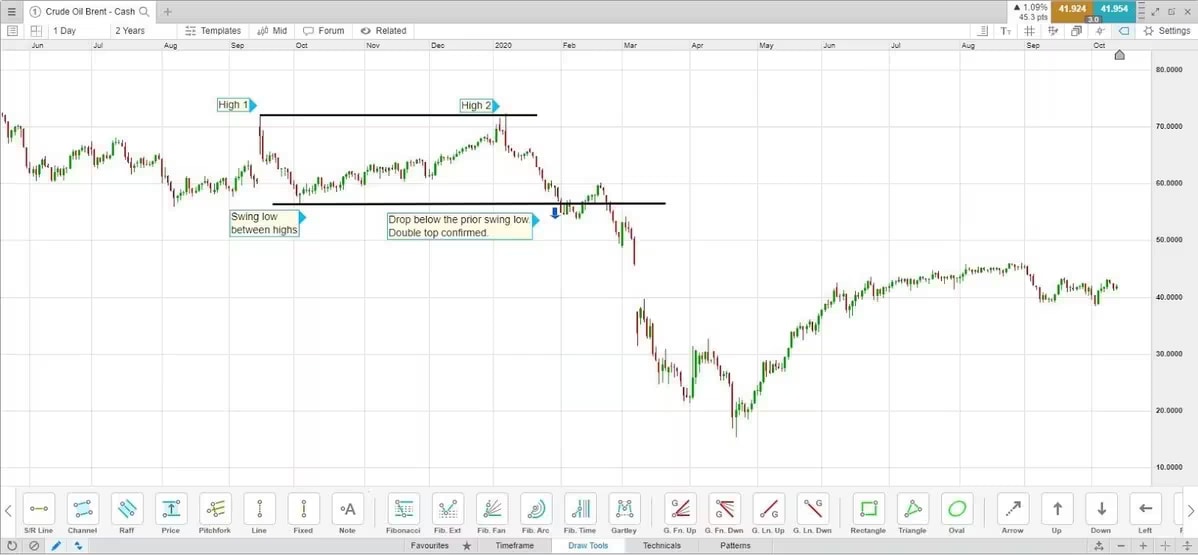The height and width of the screenshot is (555, 1198).
Task: Choose the Raff regression channel tool
Action: 126,508
